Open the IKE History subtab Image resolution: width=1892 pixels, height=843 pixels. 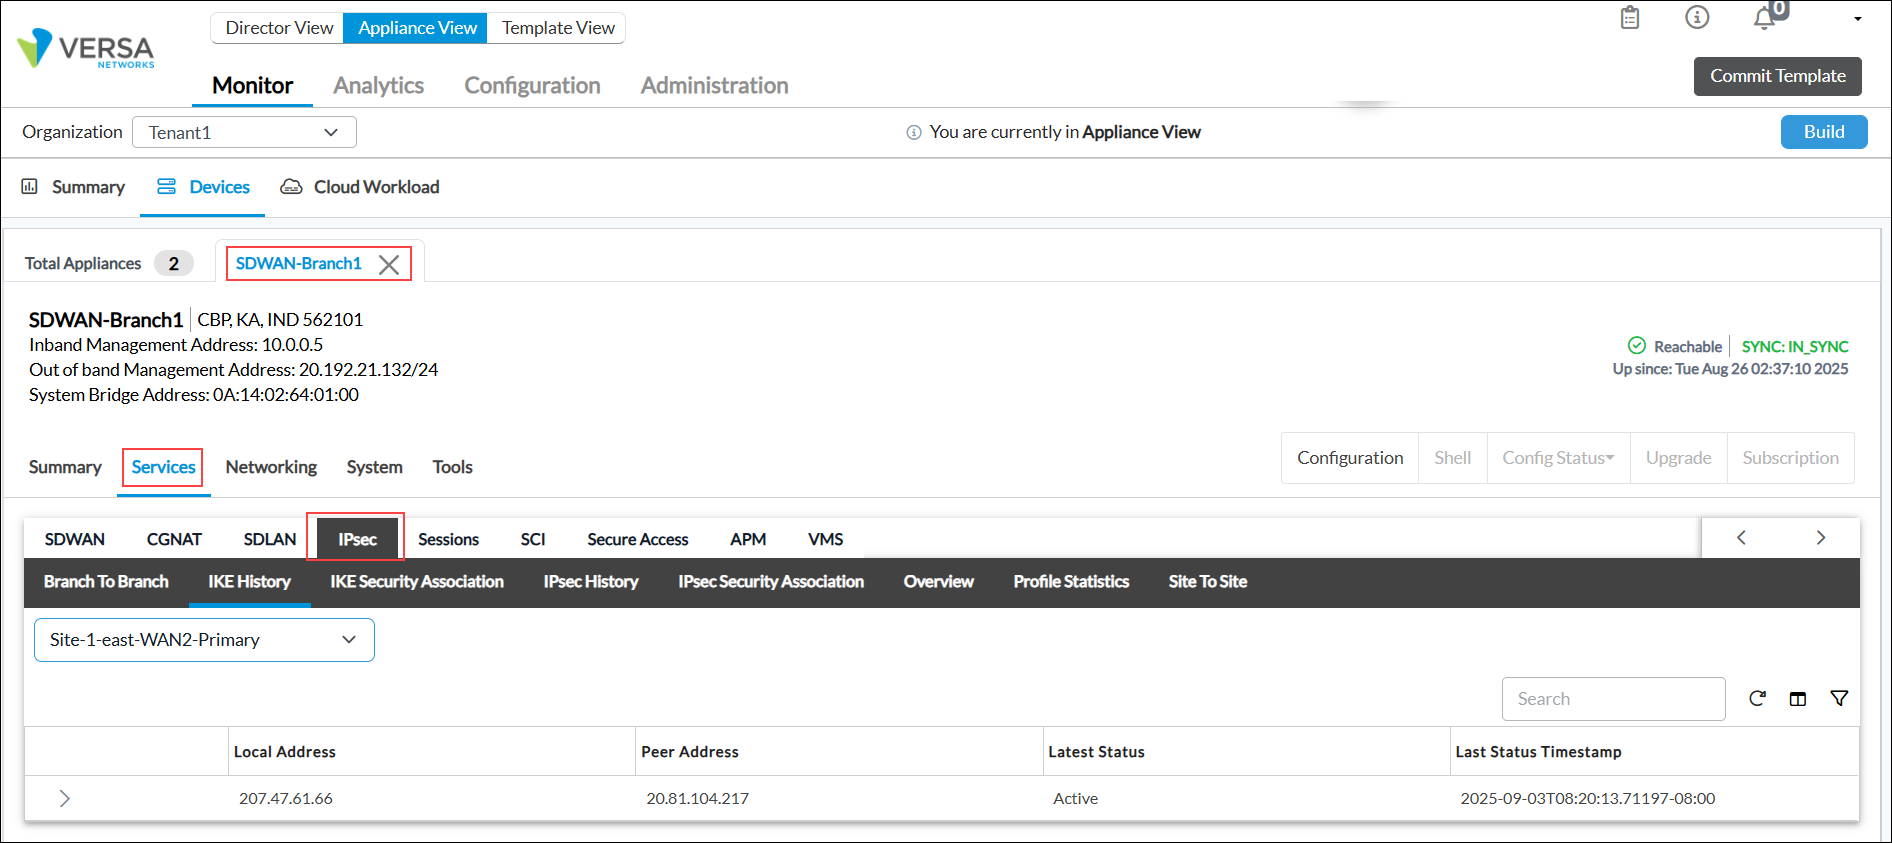pyautogui.click(x=249, y=582)
